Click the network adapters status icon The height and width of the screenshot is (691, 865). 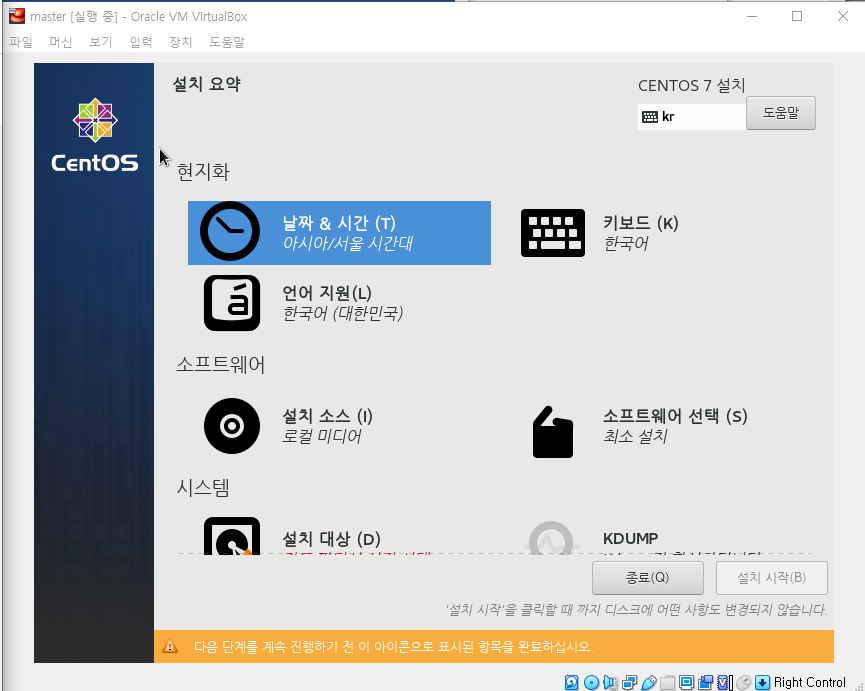629,682
